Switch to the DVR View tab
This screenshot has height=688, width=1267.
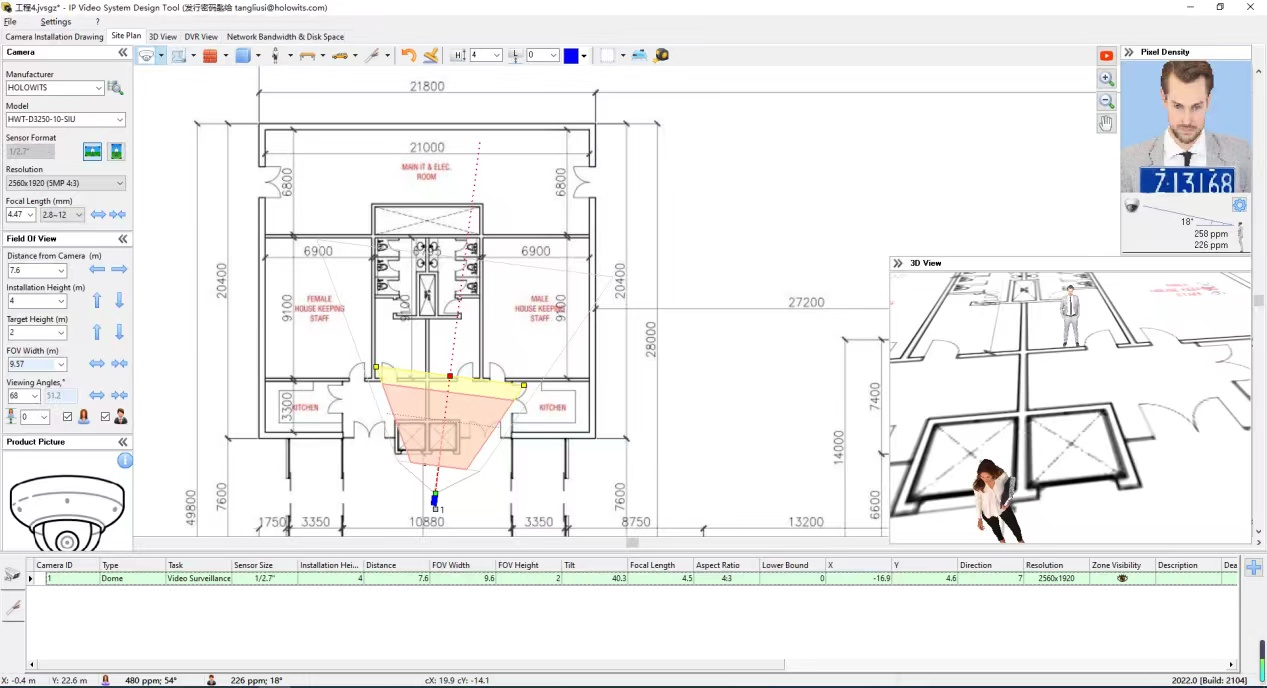(201, 37)
